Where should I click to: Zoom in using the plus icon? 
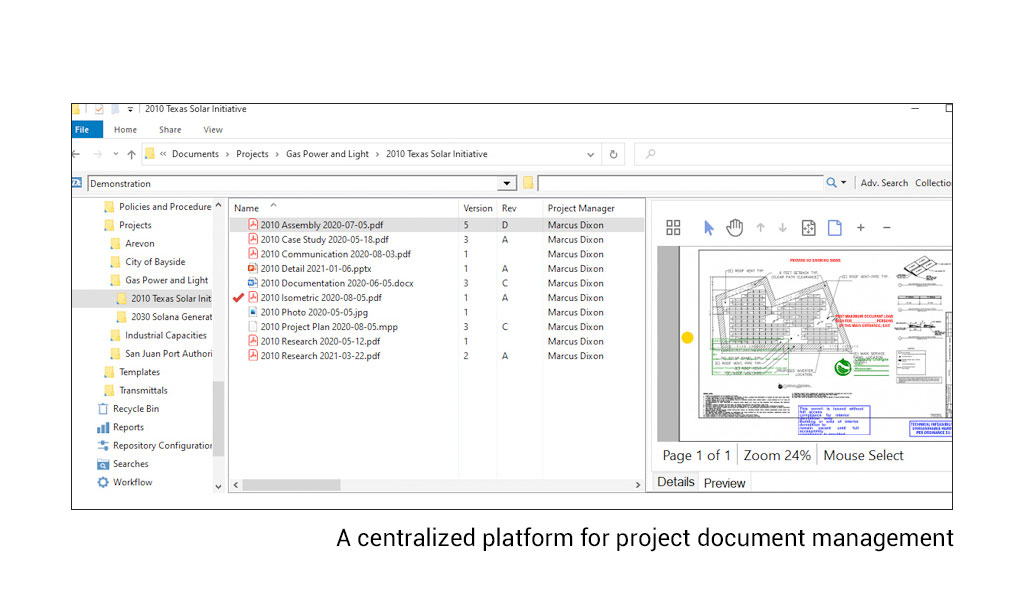click(x=860, y=227)
